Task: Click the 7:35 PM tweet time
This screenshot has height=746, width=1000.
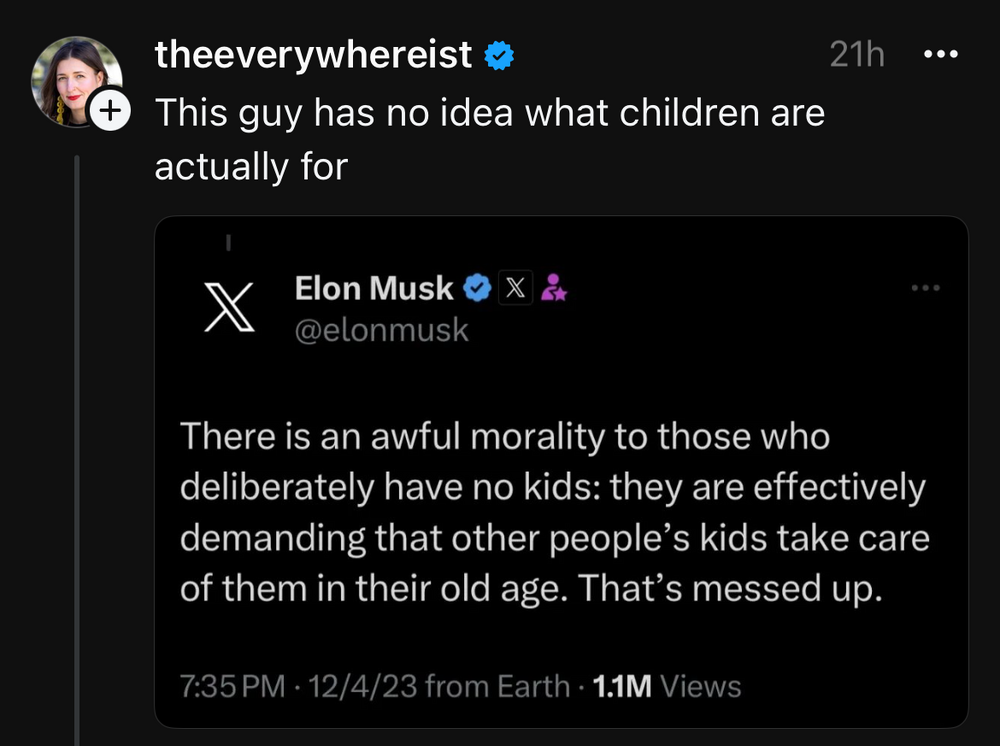Action: click(x=226, y=686)
